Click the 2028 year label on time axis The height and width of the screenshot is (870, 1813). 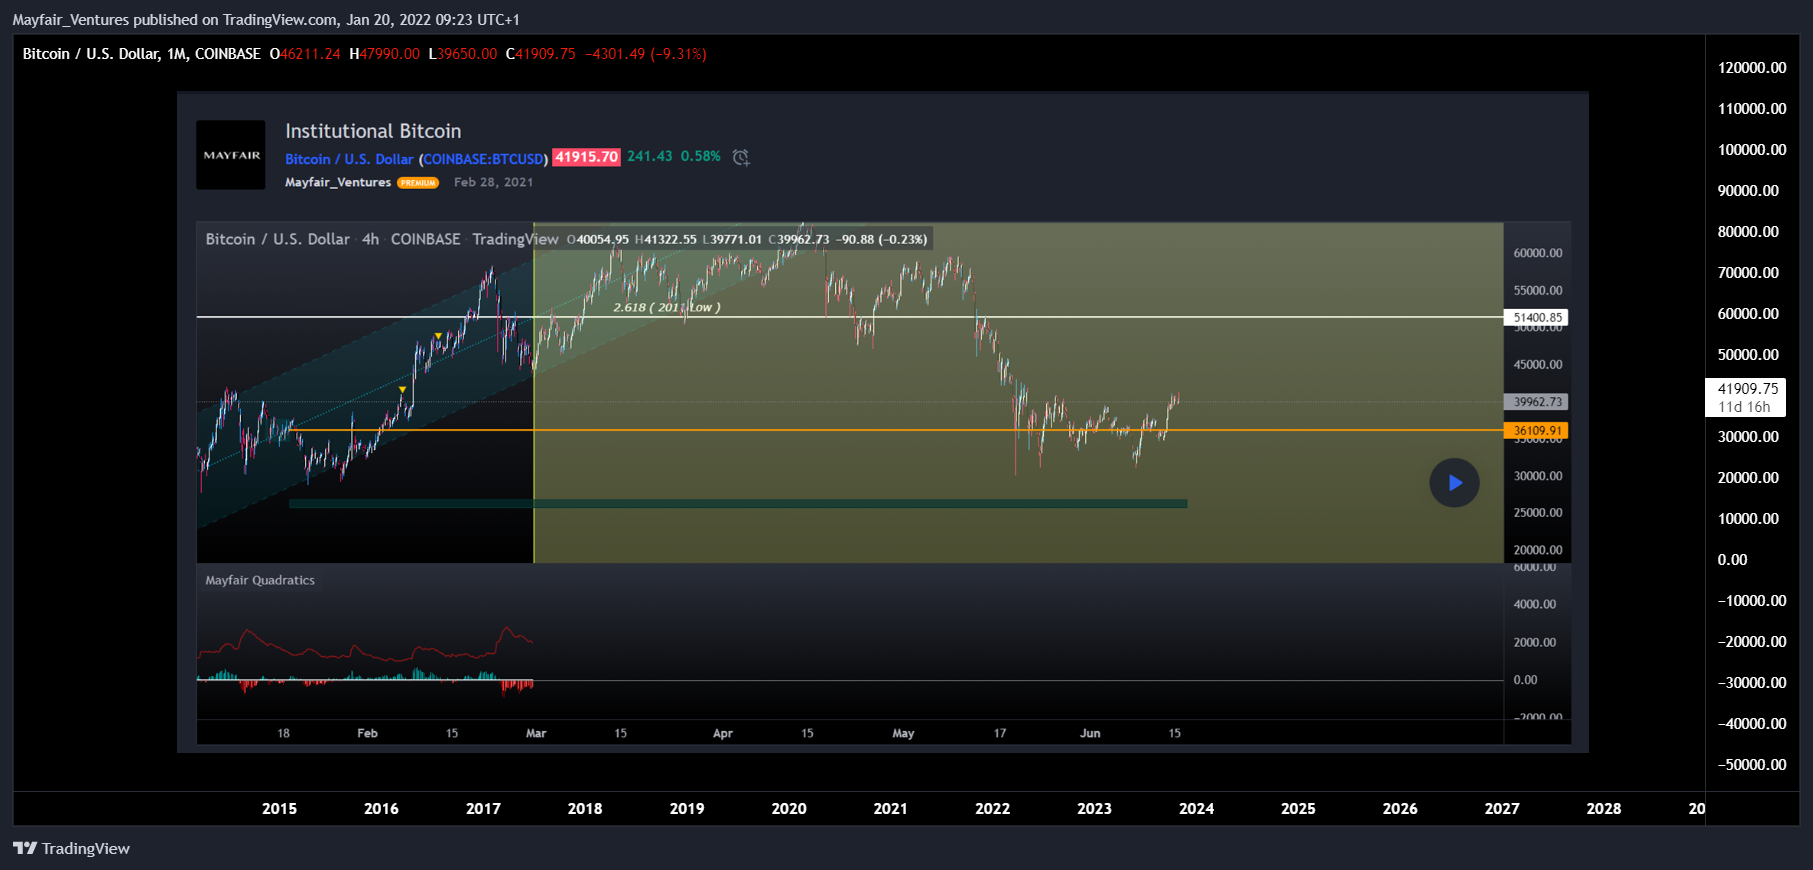tap(1603, 808)
